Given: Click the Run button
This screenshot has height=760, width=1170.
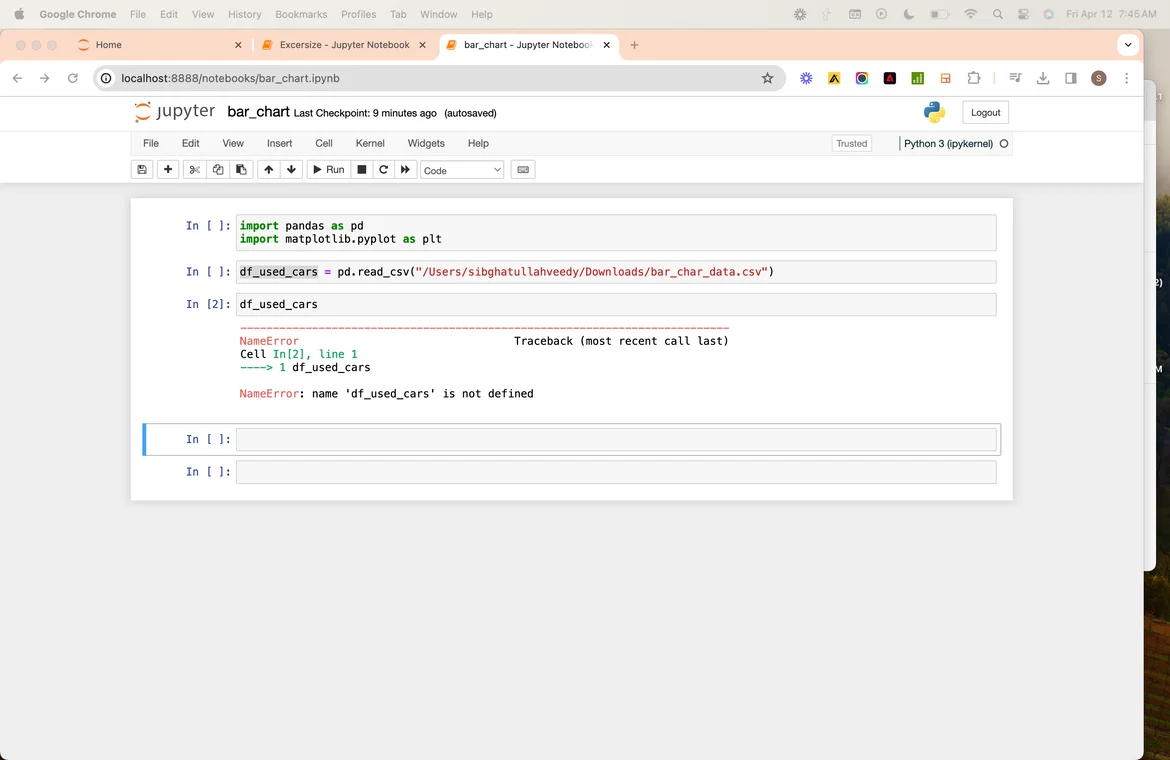Looking at the screenshot, I should pyautogui.click(x=328, y=170).
